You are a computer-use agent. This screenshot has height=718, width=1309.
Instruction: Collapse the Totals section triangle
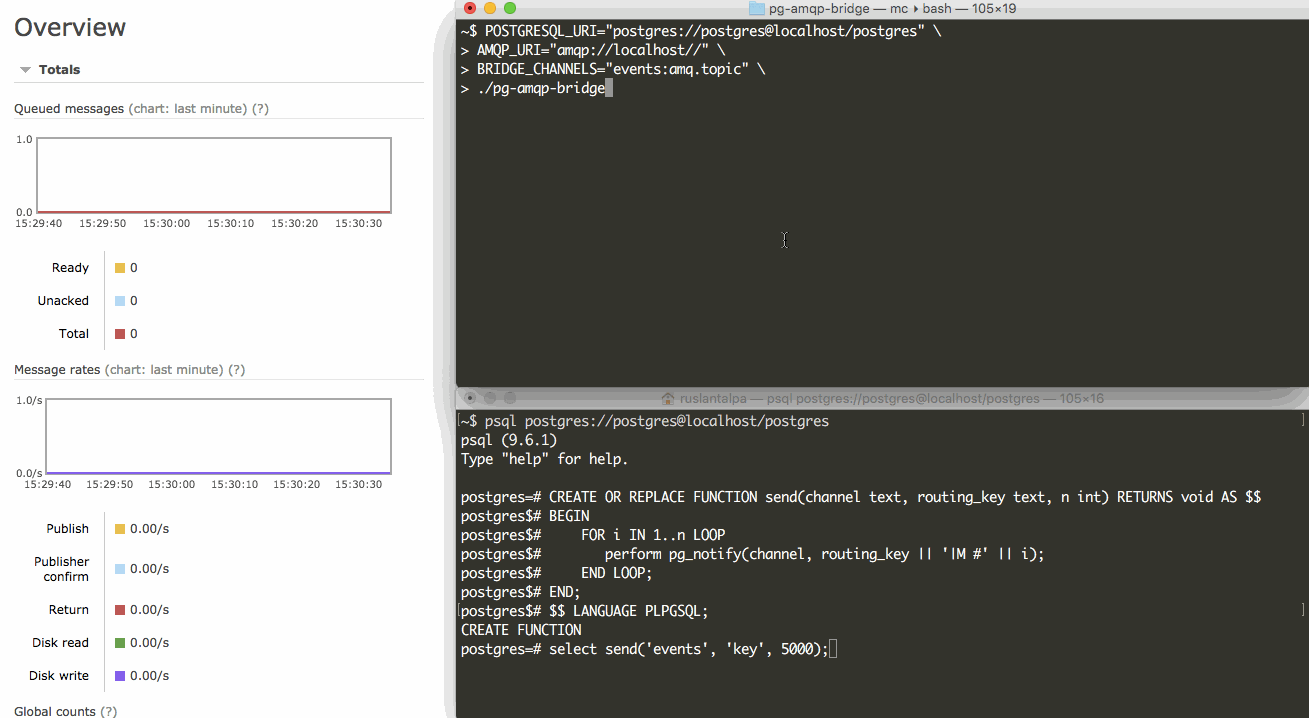tap(26, 70)
